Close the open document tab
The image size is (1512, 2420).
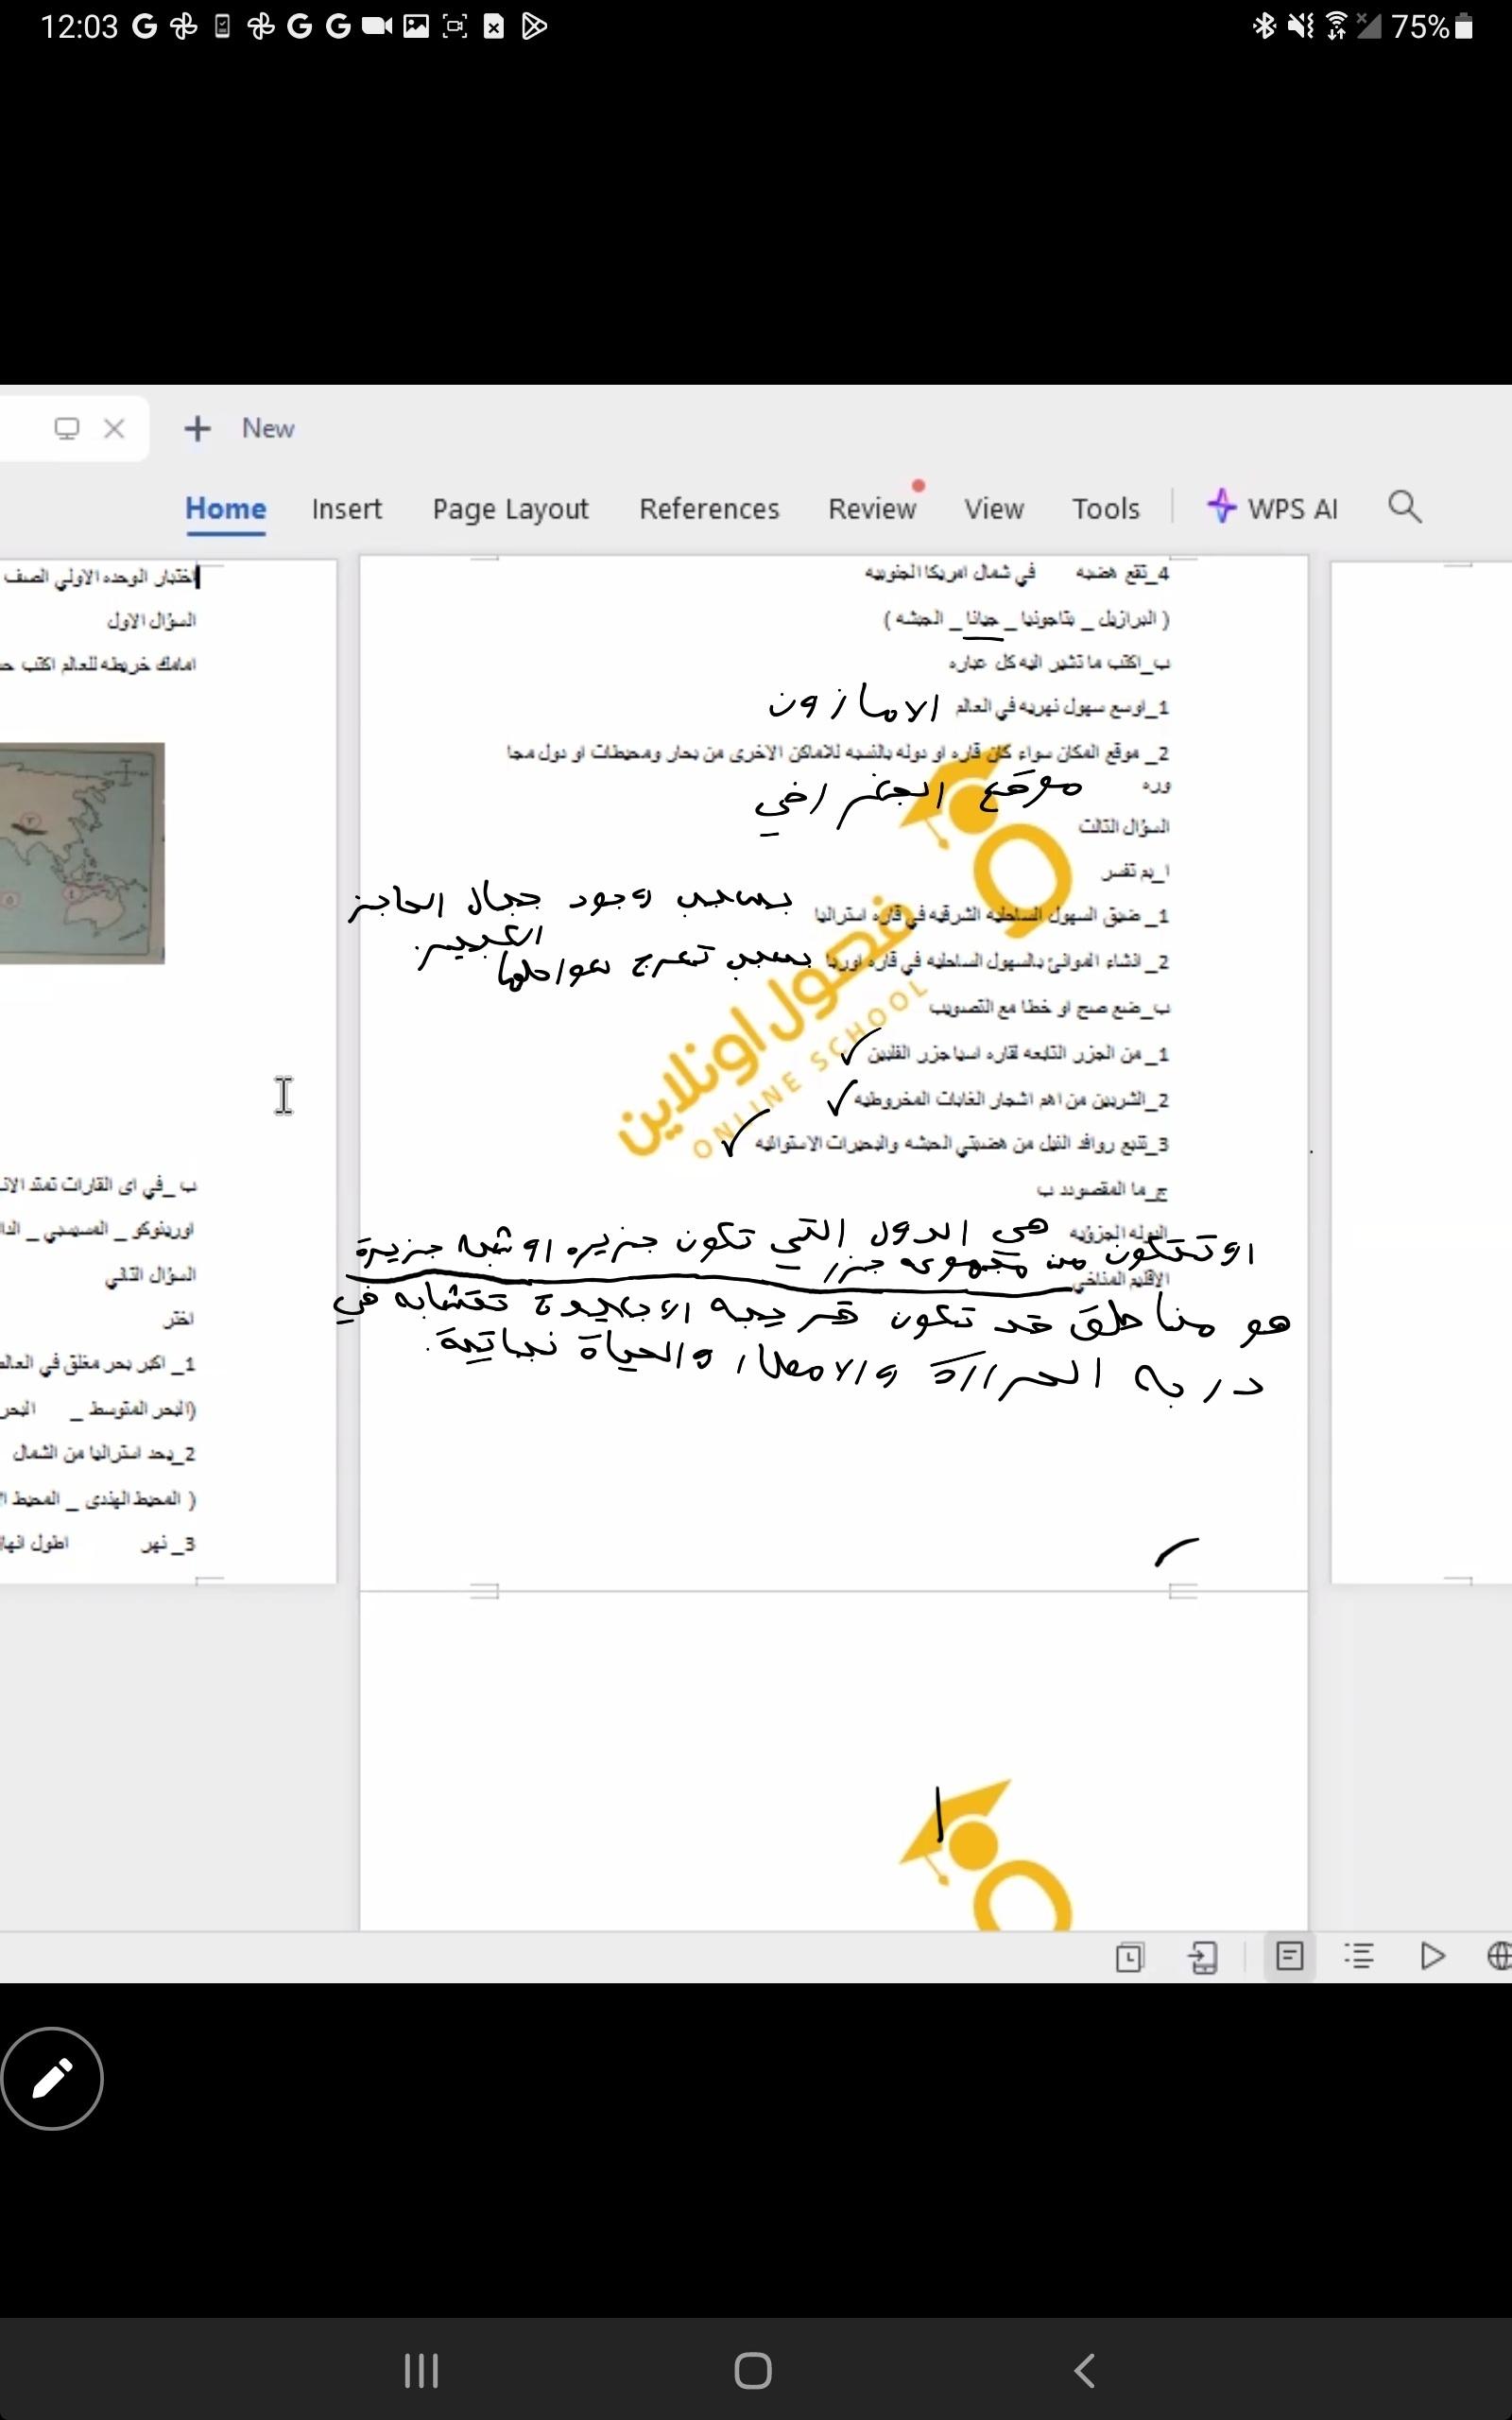[114, 429]
